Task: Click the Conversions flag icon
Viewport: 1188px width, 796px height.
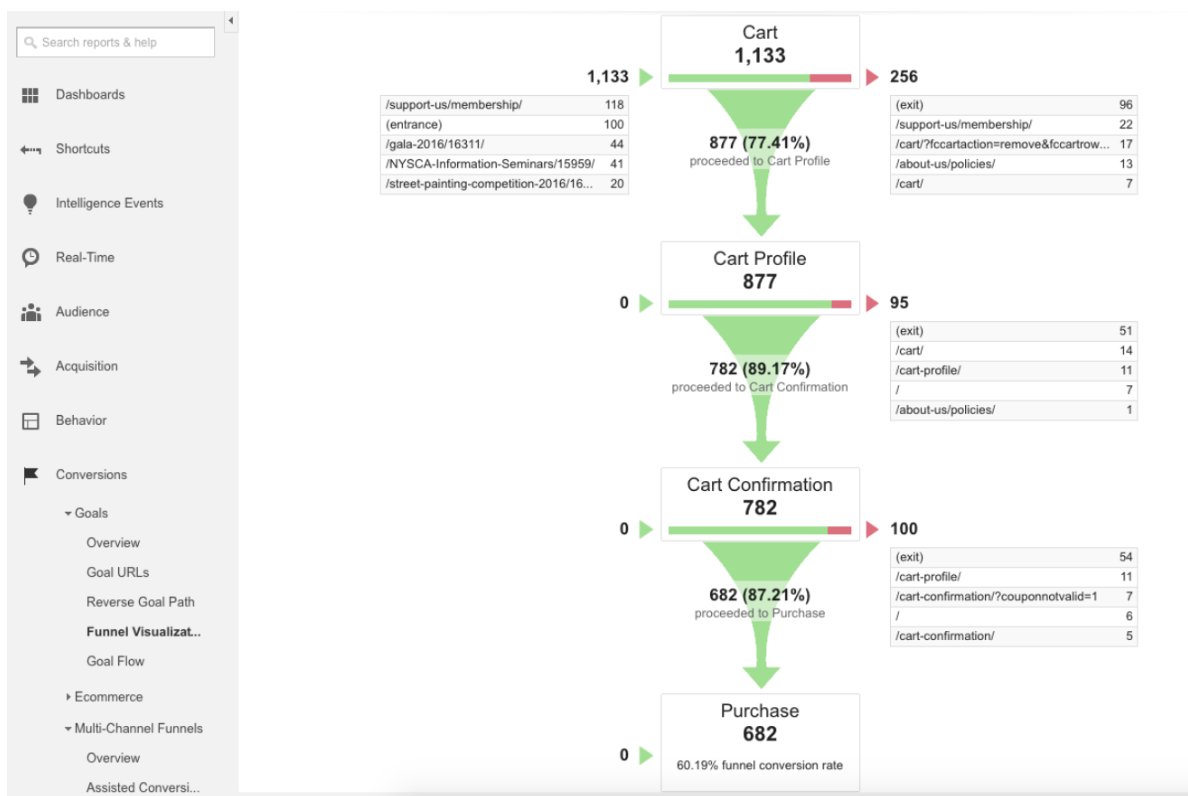Action: [30, 475]
